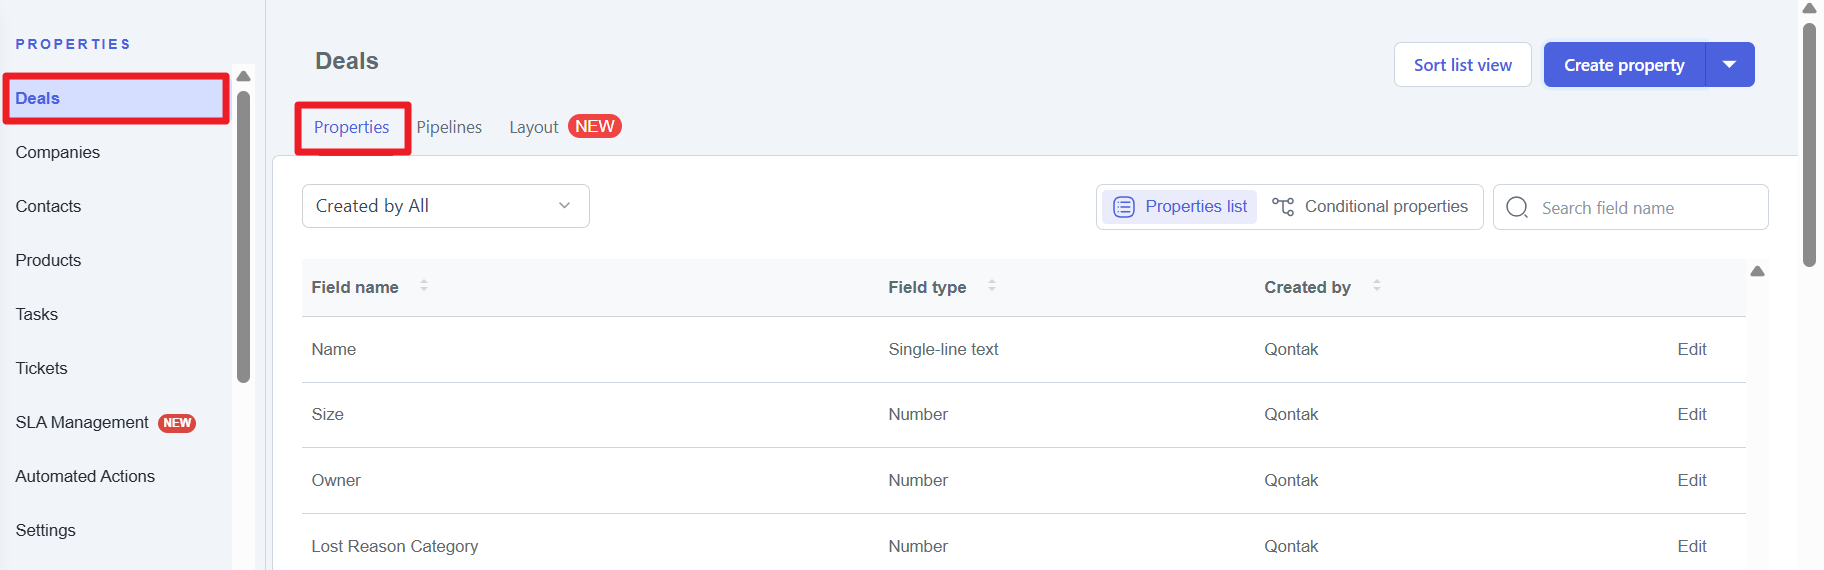Click the NEW badge beside SLA Management
Viewport: 1824px width, 570px height.
[177, 423]
